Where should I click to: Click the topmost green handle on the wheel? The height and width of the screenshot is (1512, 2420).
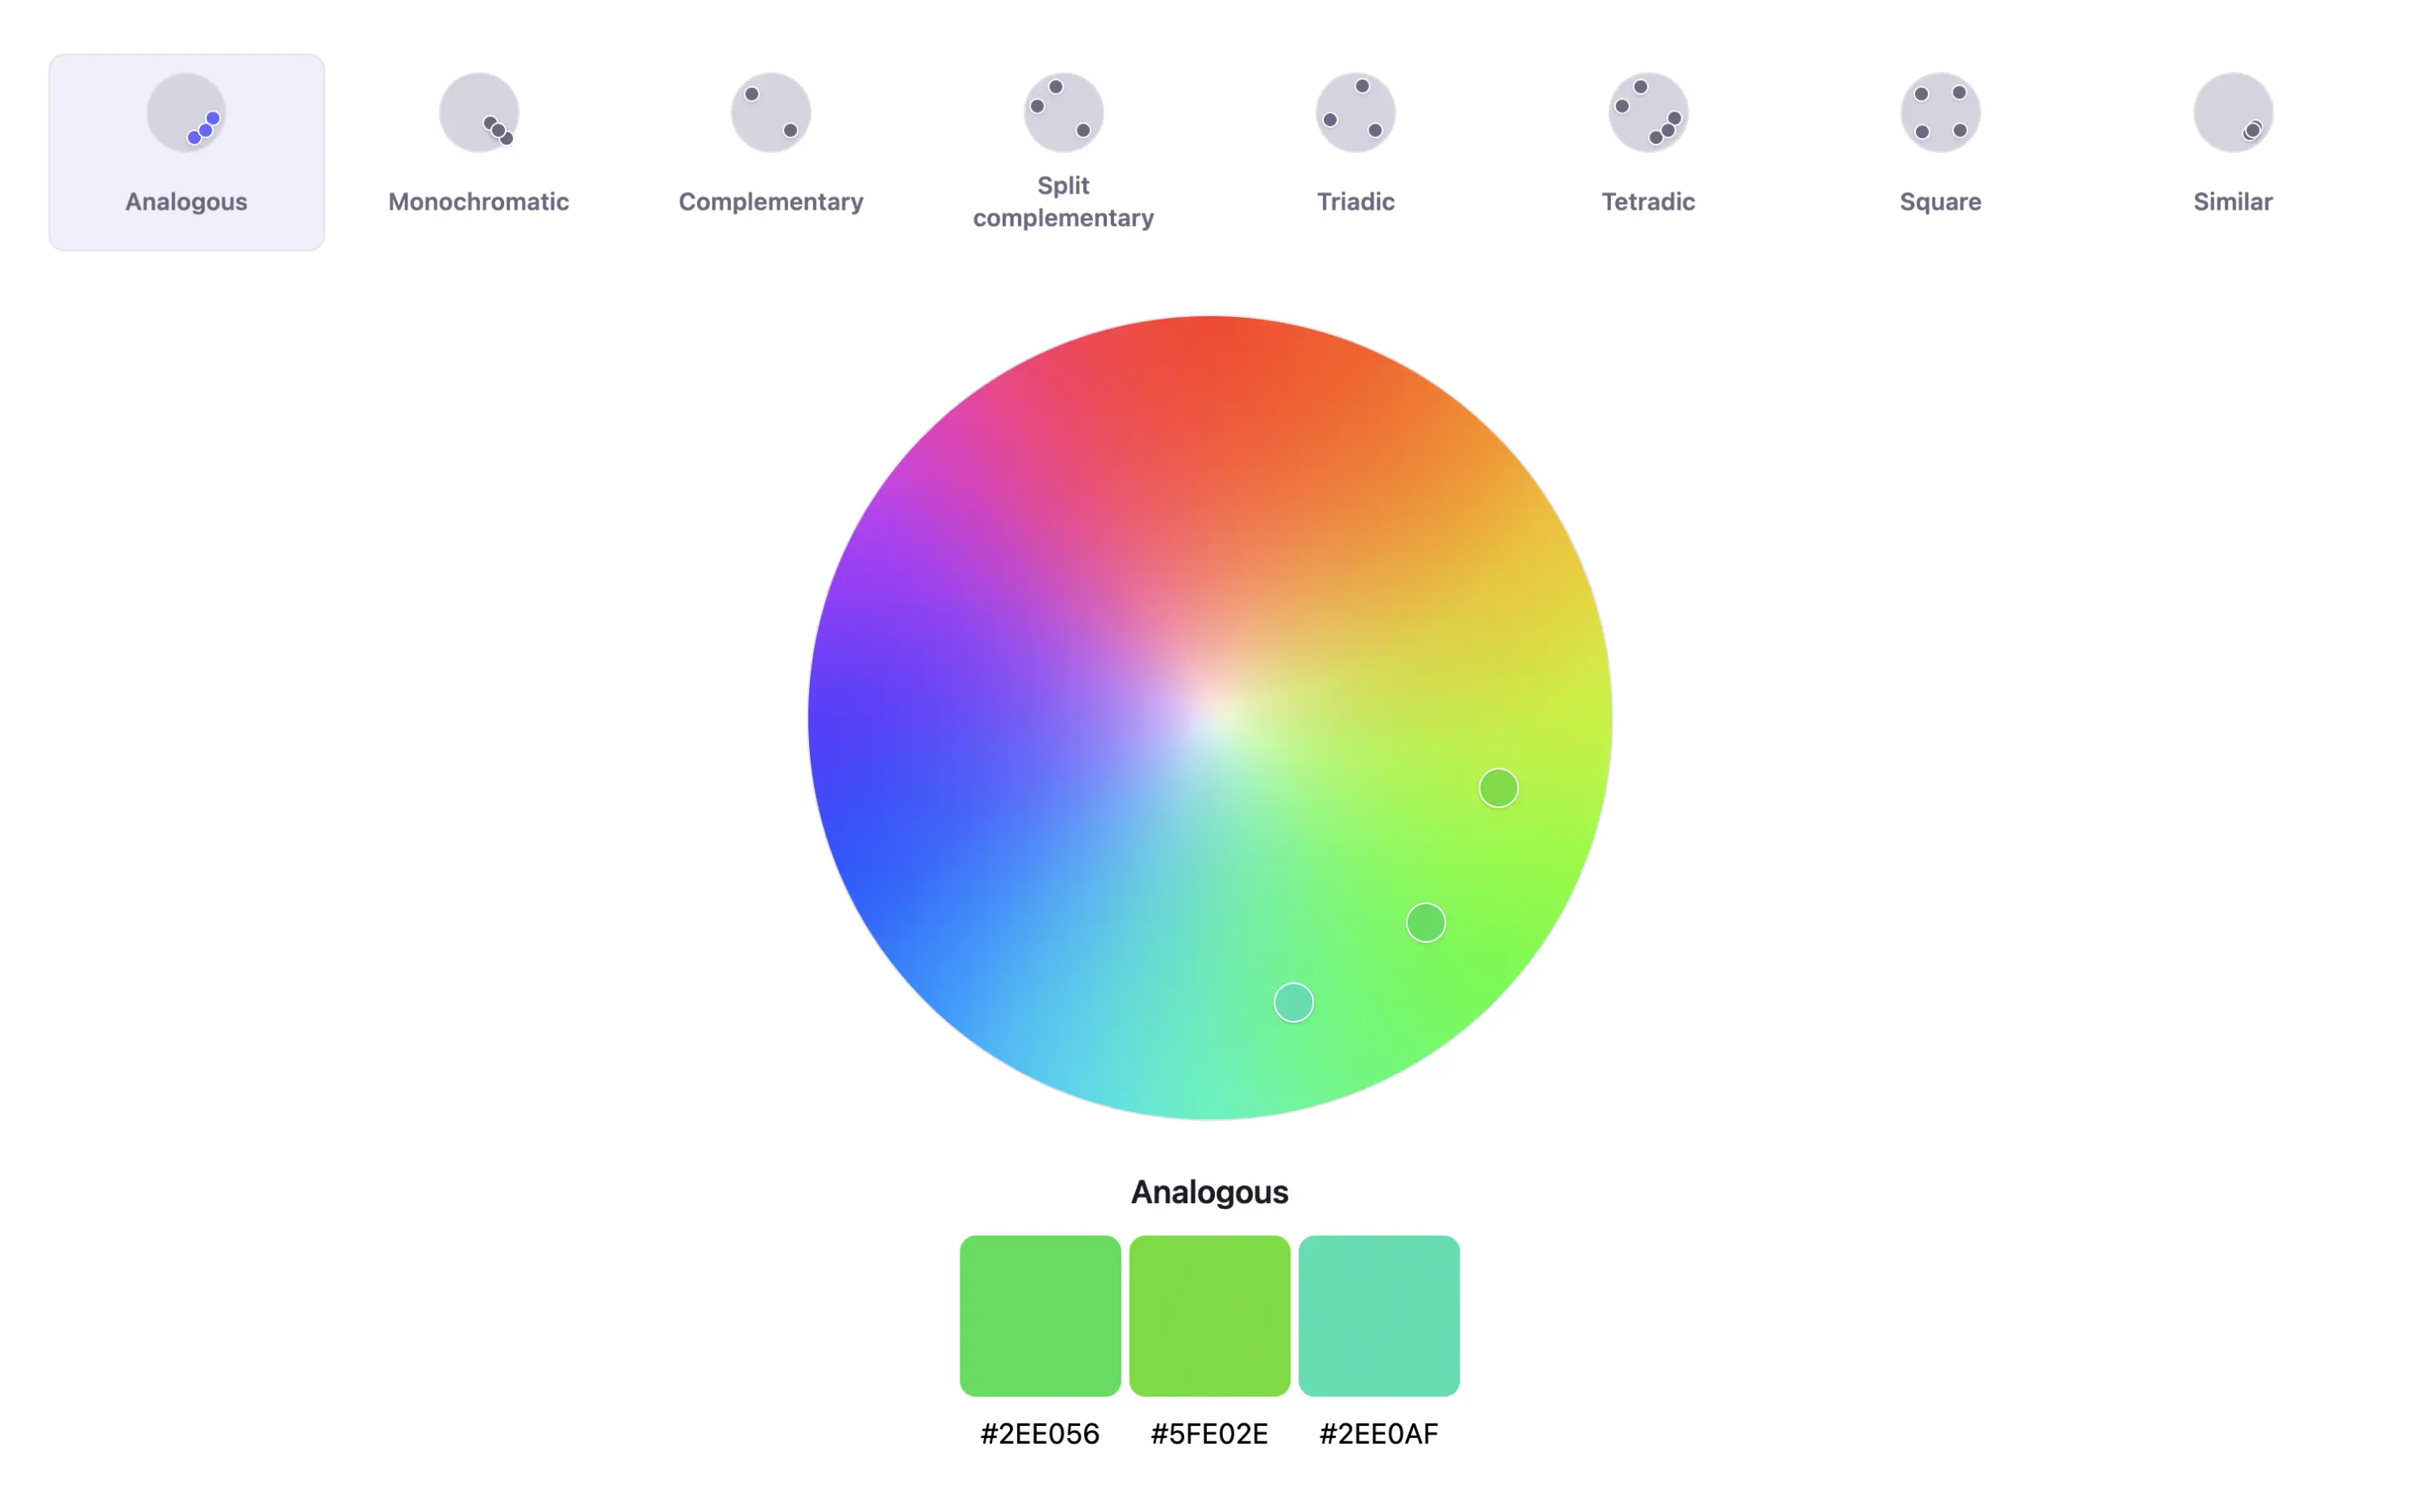(x=1498, y=788)
